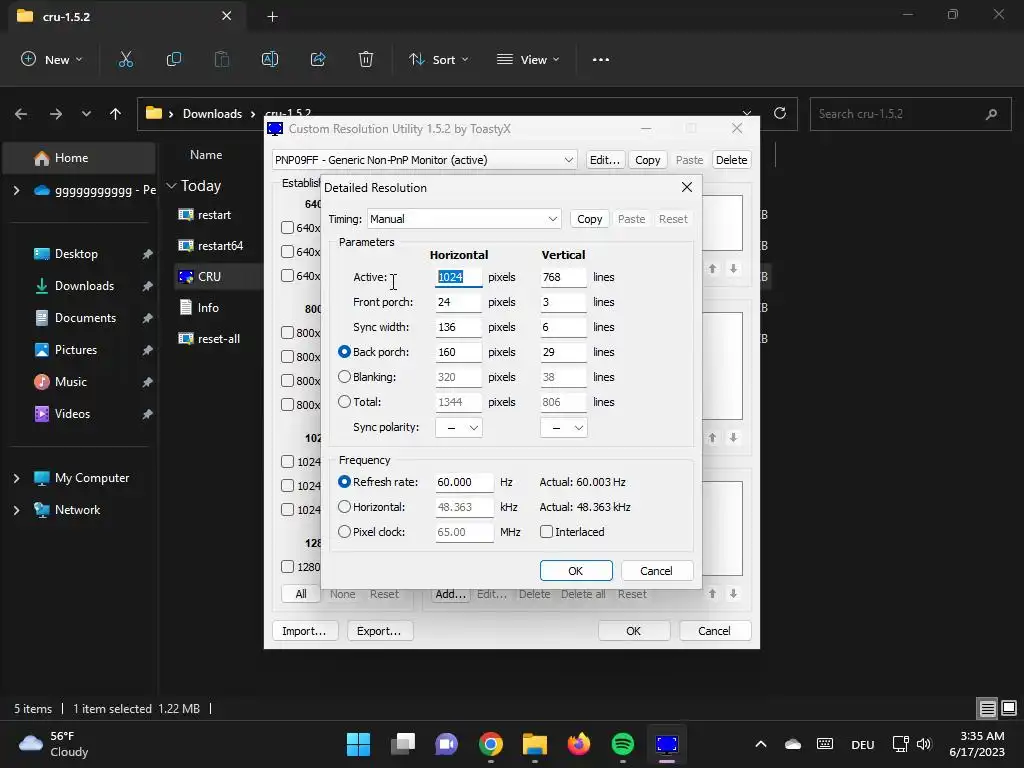The height and width of the screenshot is (768, 1024).
Task: Go back with Explorer back arrow
Action: coord(21,114)
